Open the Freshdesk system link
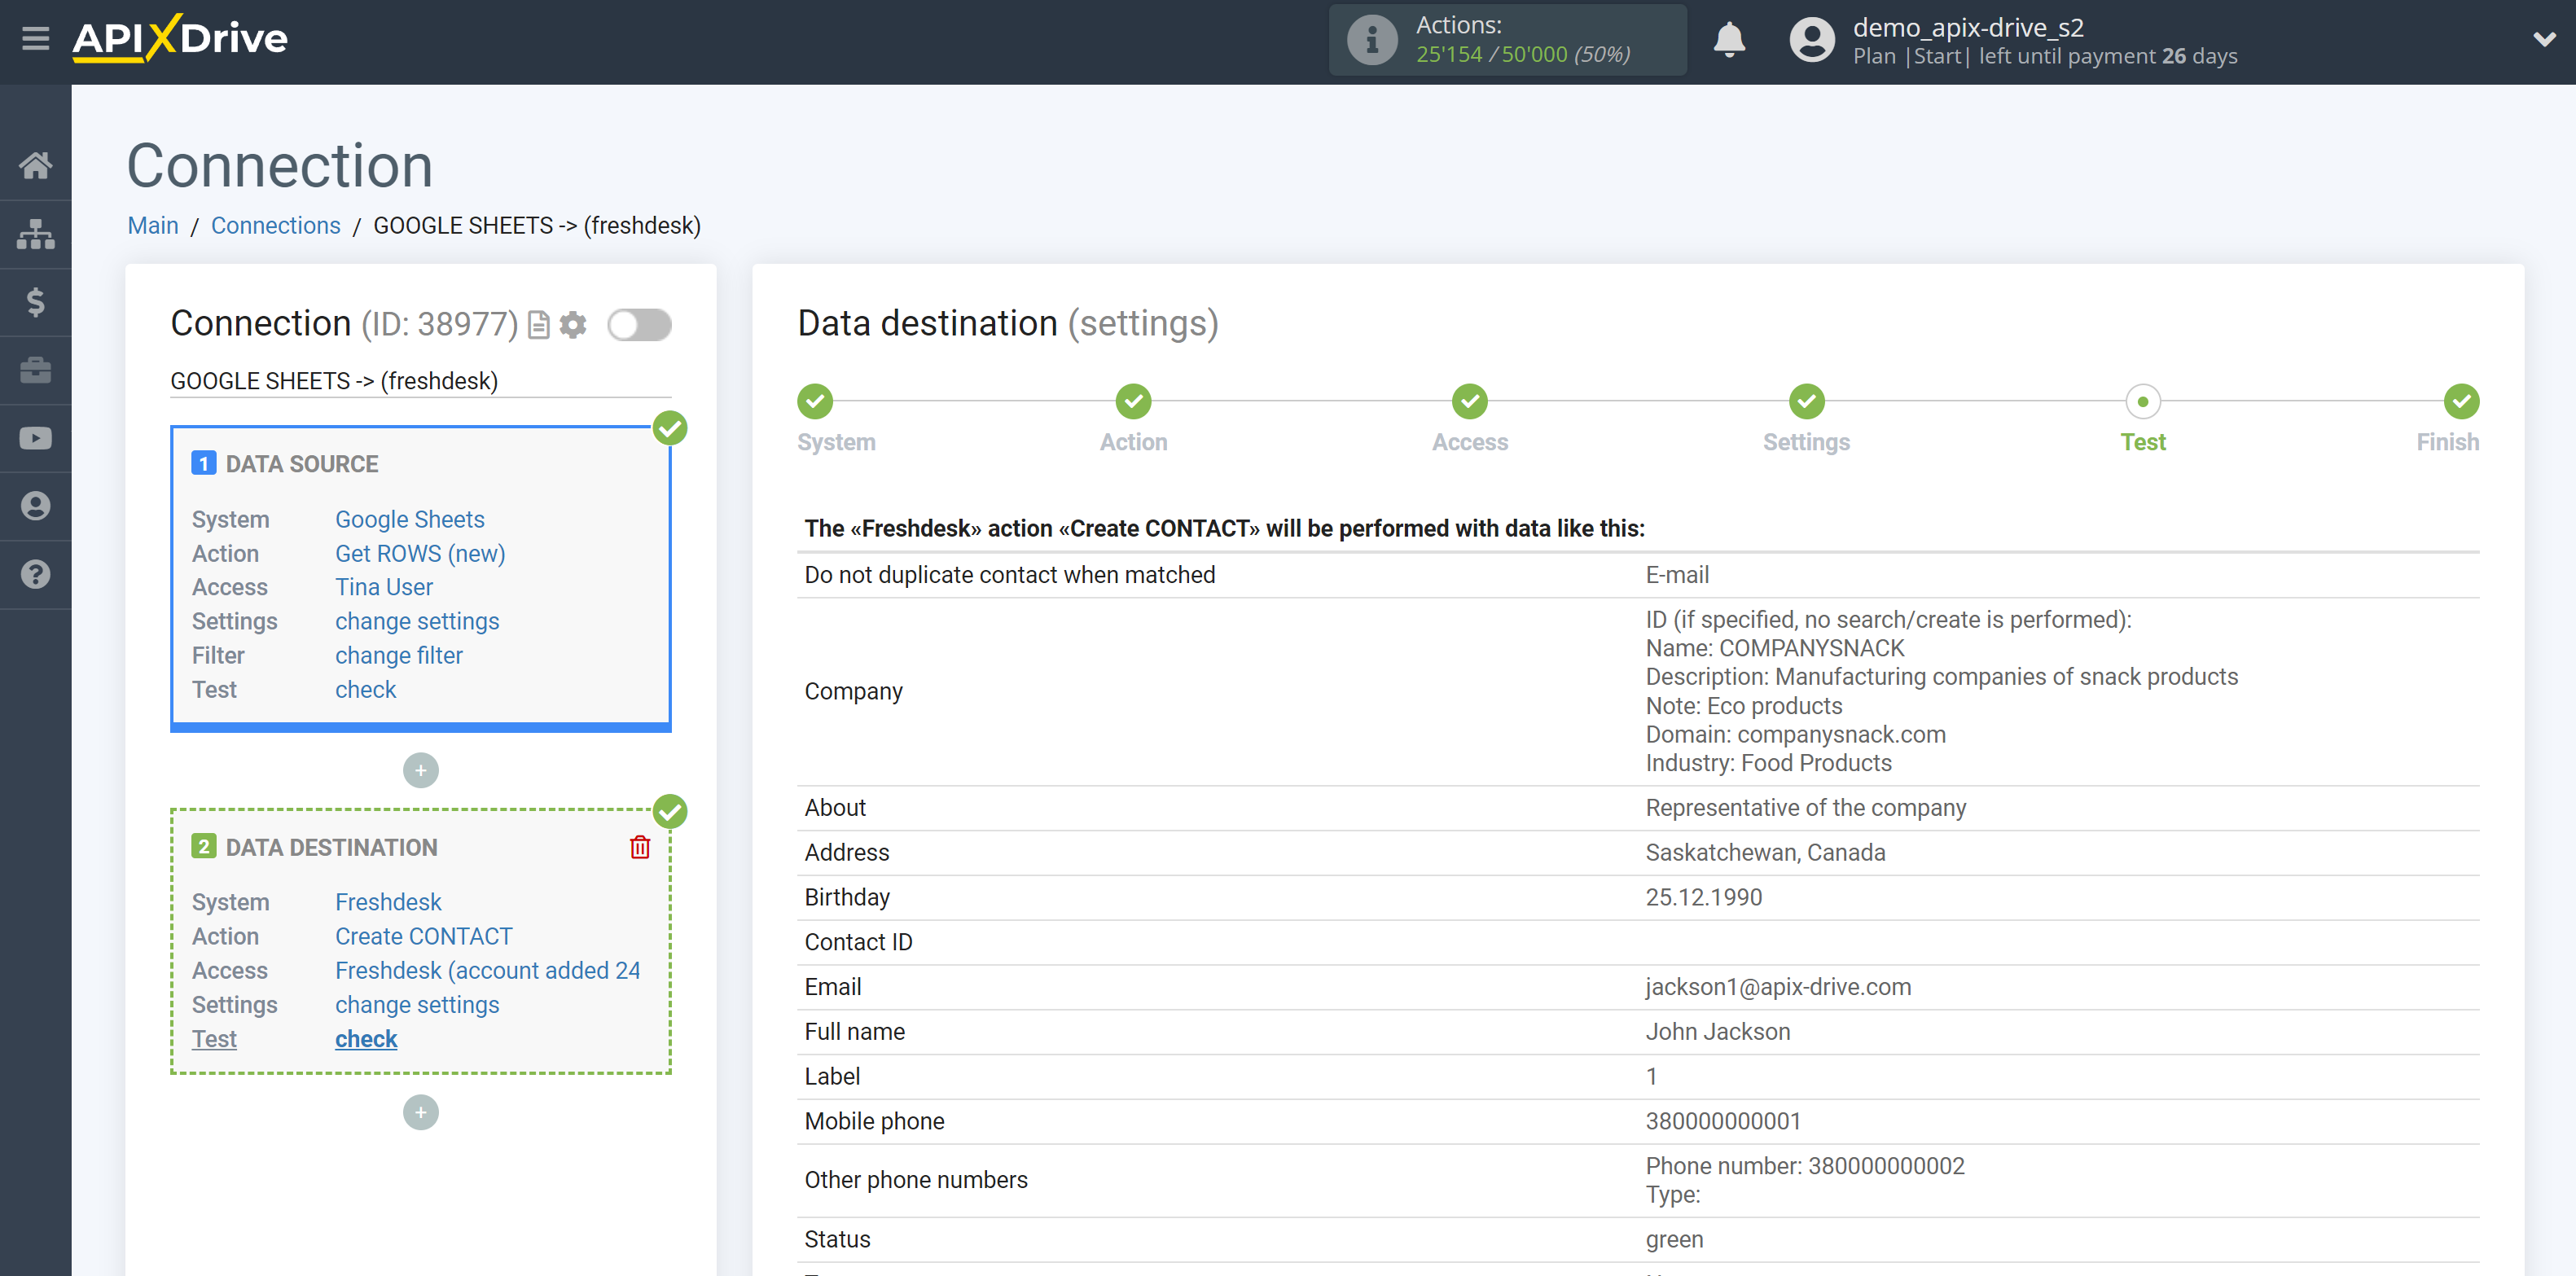This screenshot has height=1276, width=2576. (388, 902)
